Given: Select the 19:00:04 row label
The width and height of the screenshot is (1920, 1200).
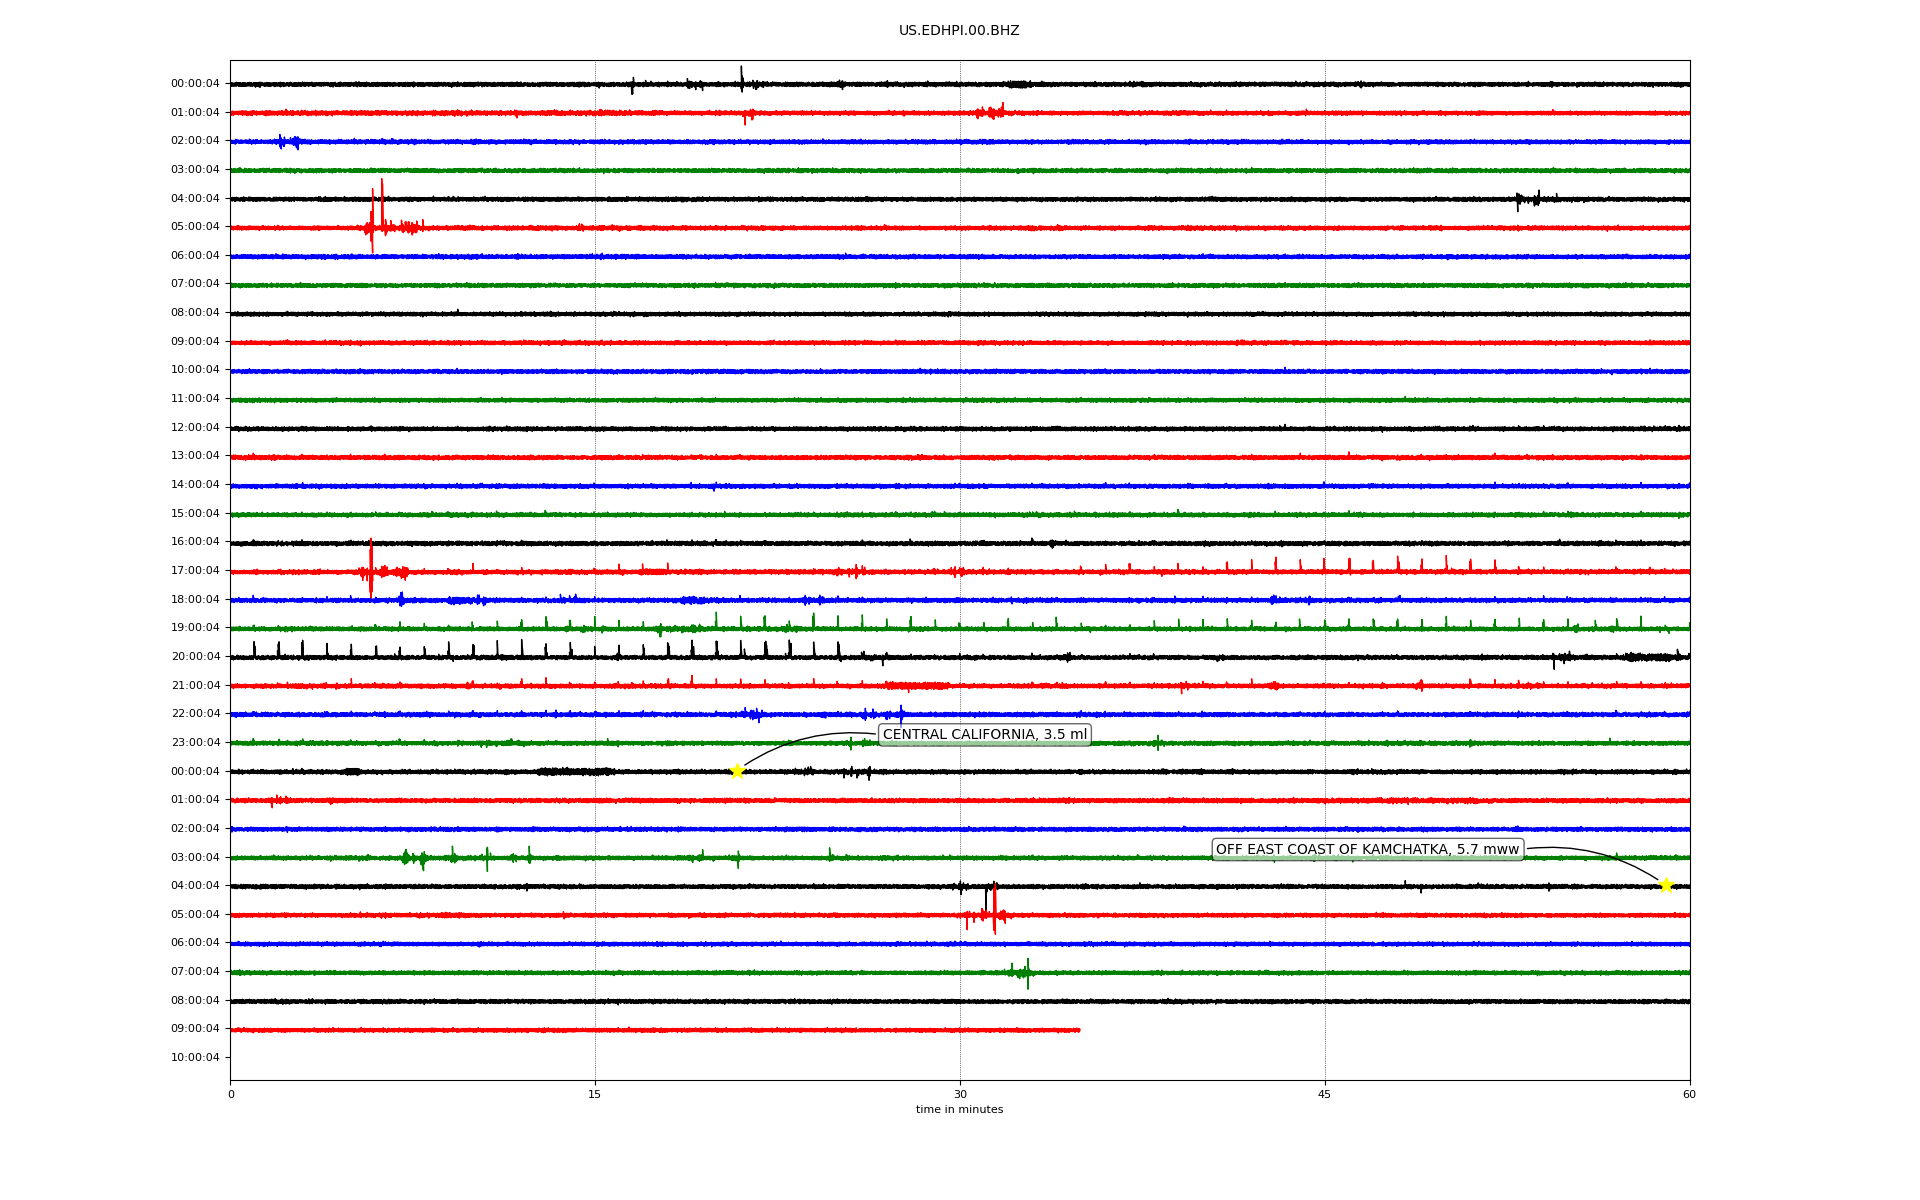Looking at the screenshot, I should tap(195, 628).
